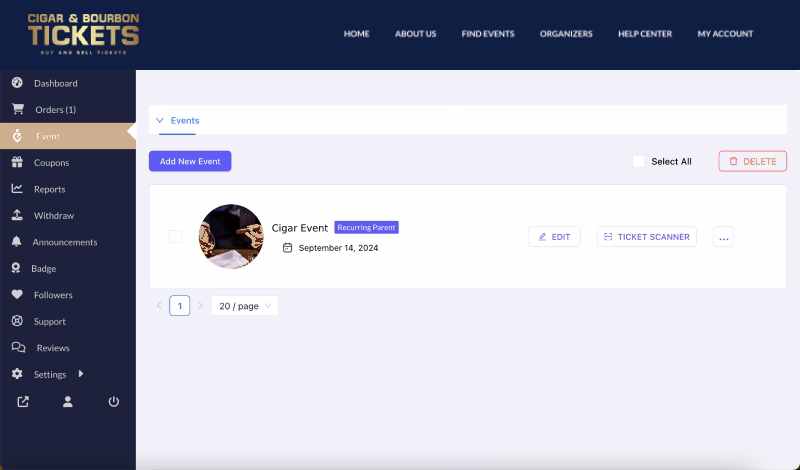This screenshot has height=470, width=800.
Task: Go to Find Events in top navigation
Action: click(x=488, y=34)
